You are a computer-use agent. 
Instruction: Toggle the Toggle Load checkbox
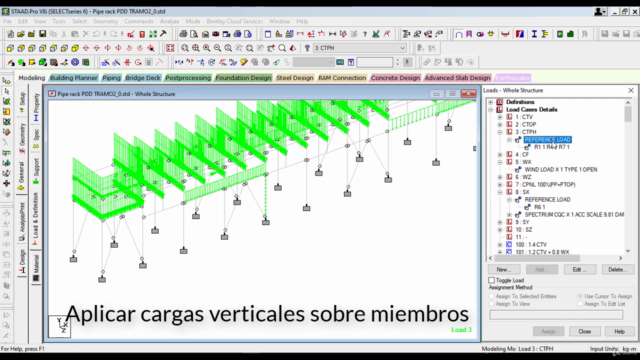491,280
